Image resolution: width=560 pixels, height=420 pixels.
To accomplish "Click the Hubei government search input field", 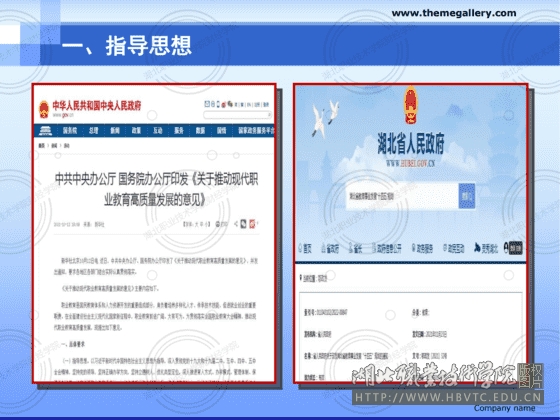I will [402, 196].
